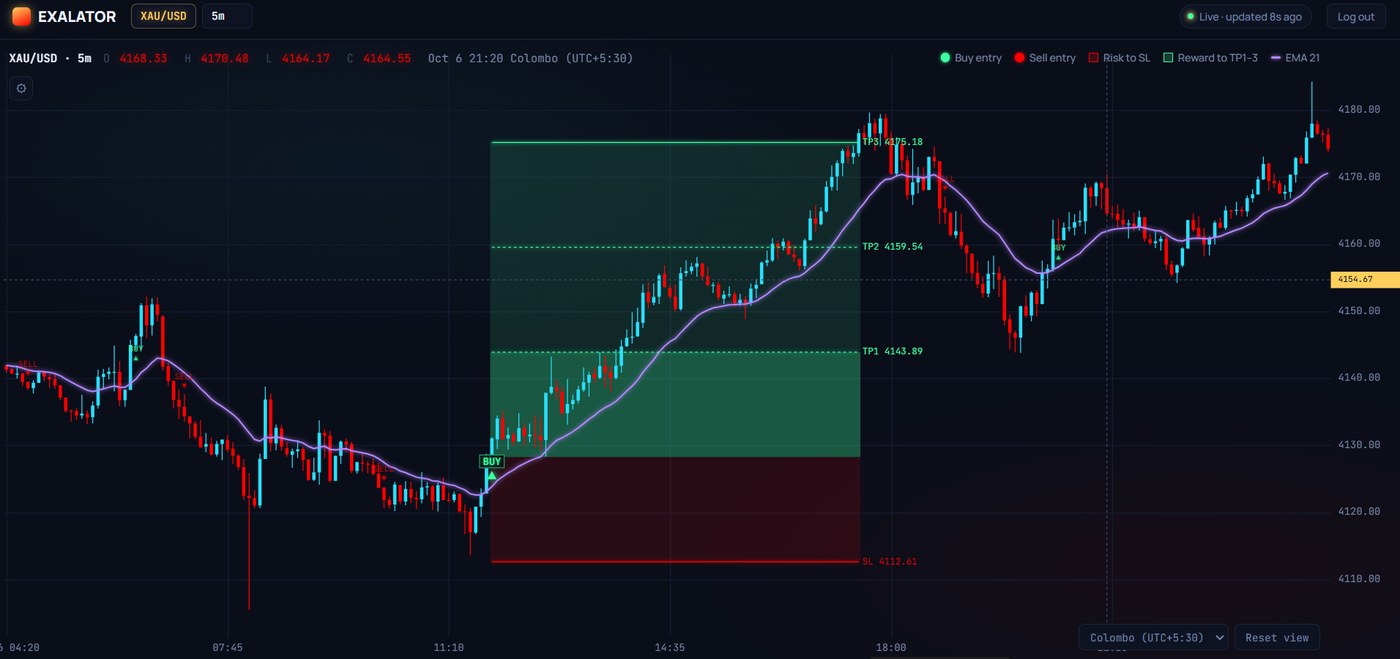
Task: Click the 4180.00 price axis label
Action: [x=1359, y=110]
